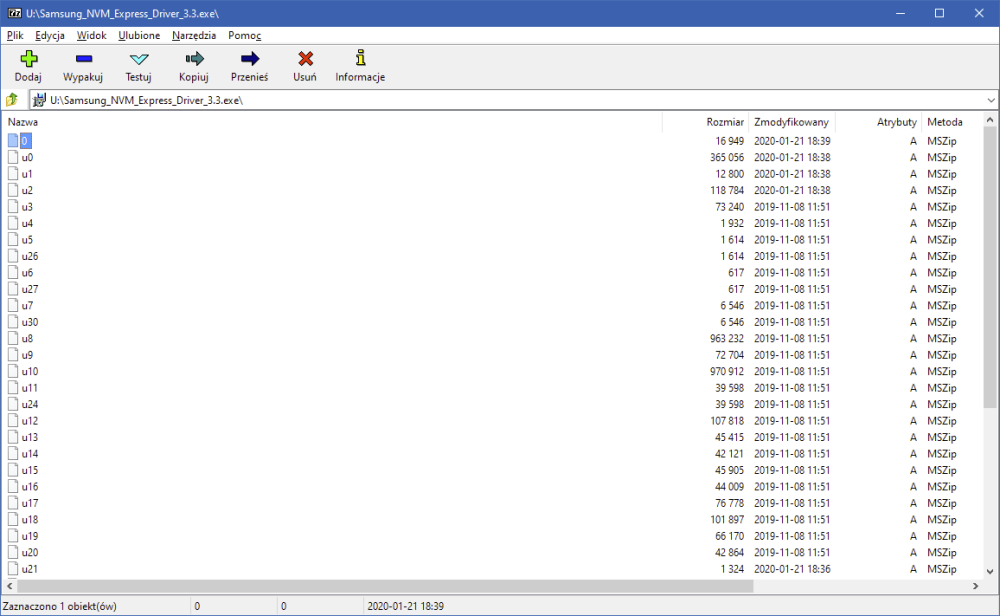Click the Testuj (Test) checkmark icon
The height and width of the screenshot is (616, 1000).
pyautogui.click(x=138, y=59)
